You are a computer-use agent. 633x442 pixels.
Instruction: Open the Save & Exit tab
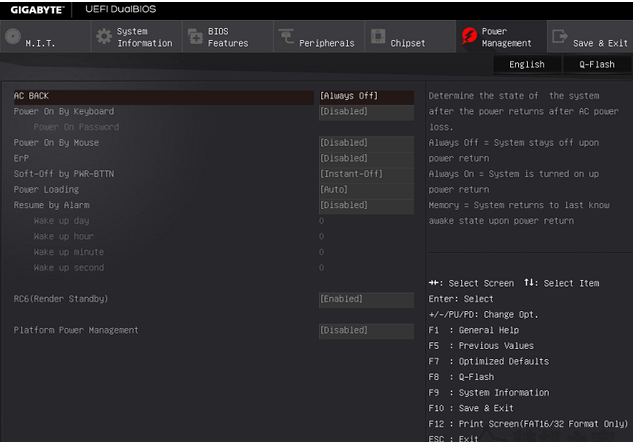click(590, 37)
